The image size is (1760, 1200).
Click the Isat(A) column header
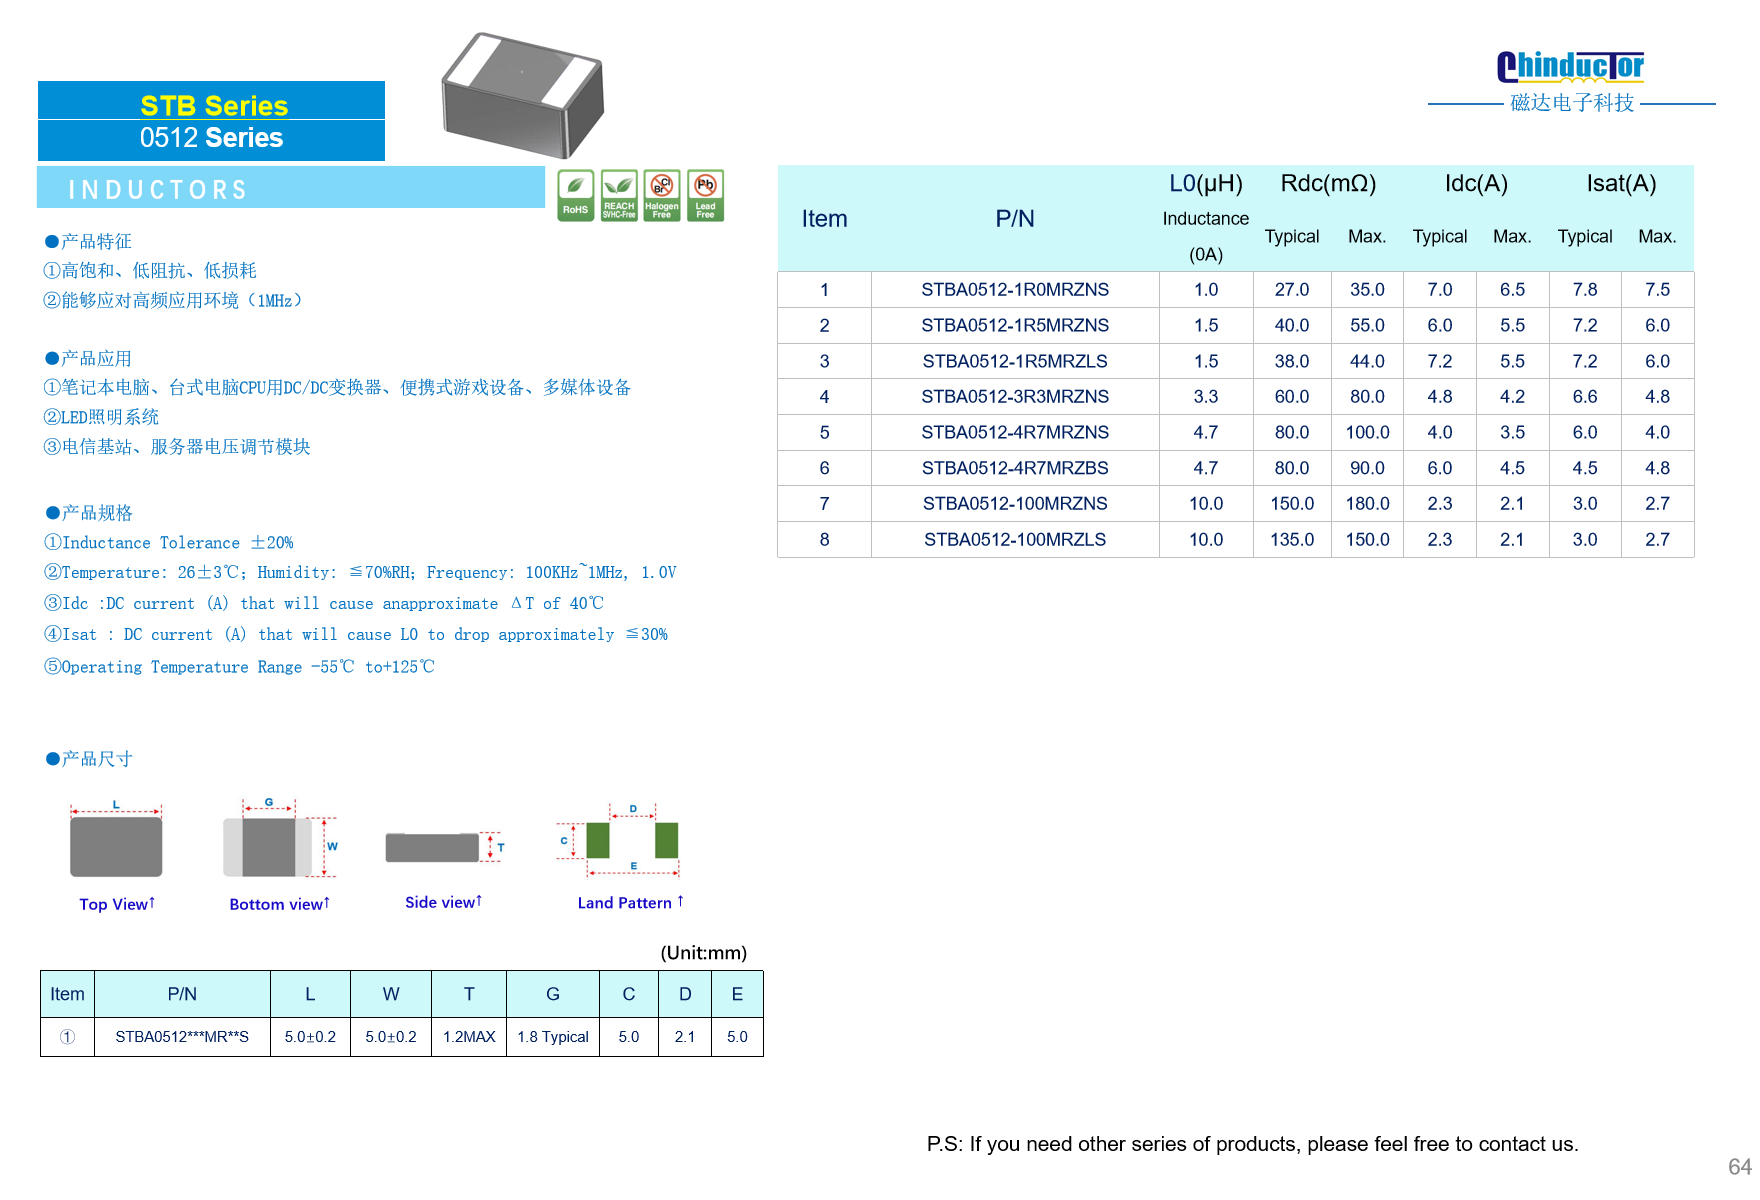[x=1621, y=184]
